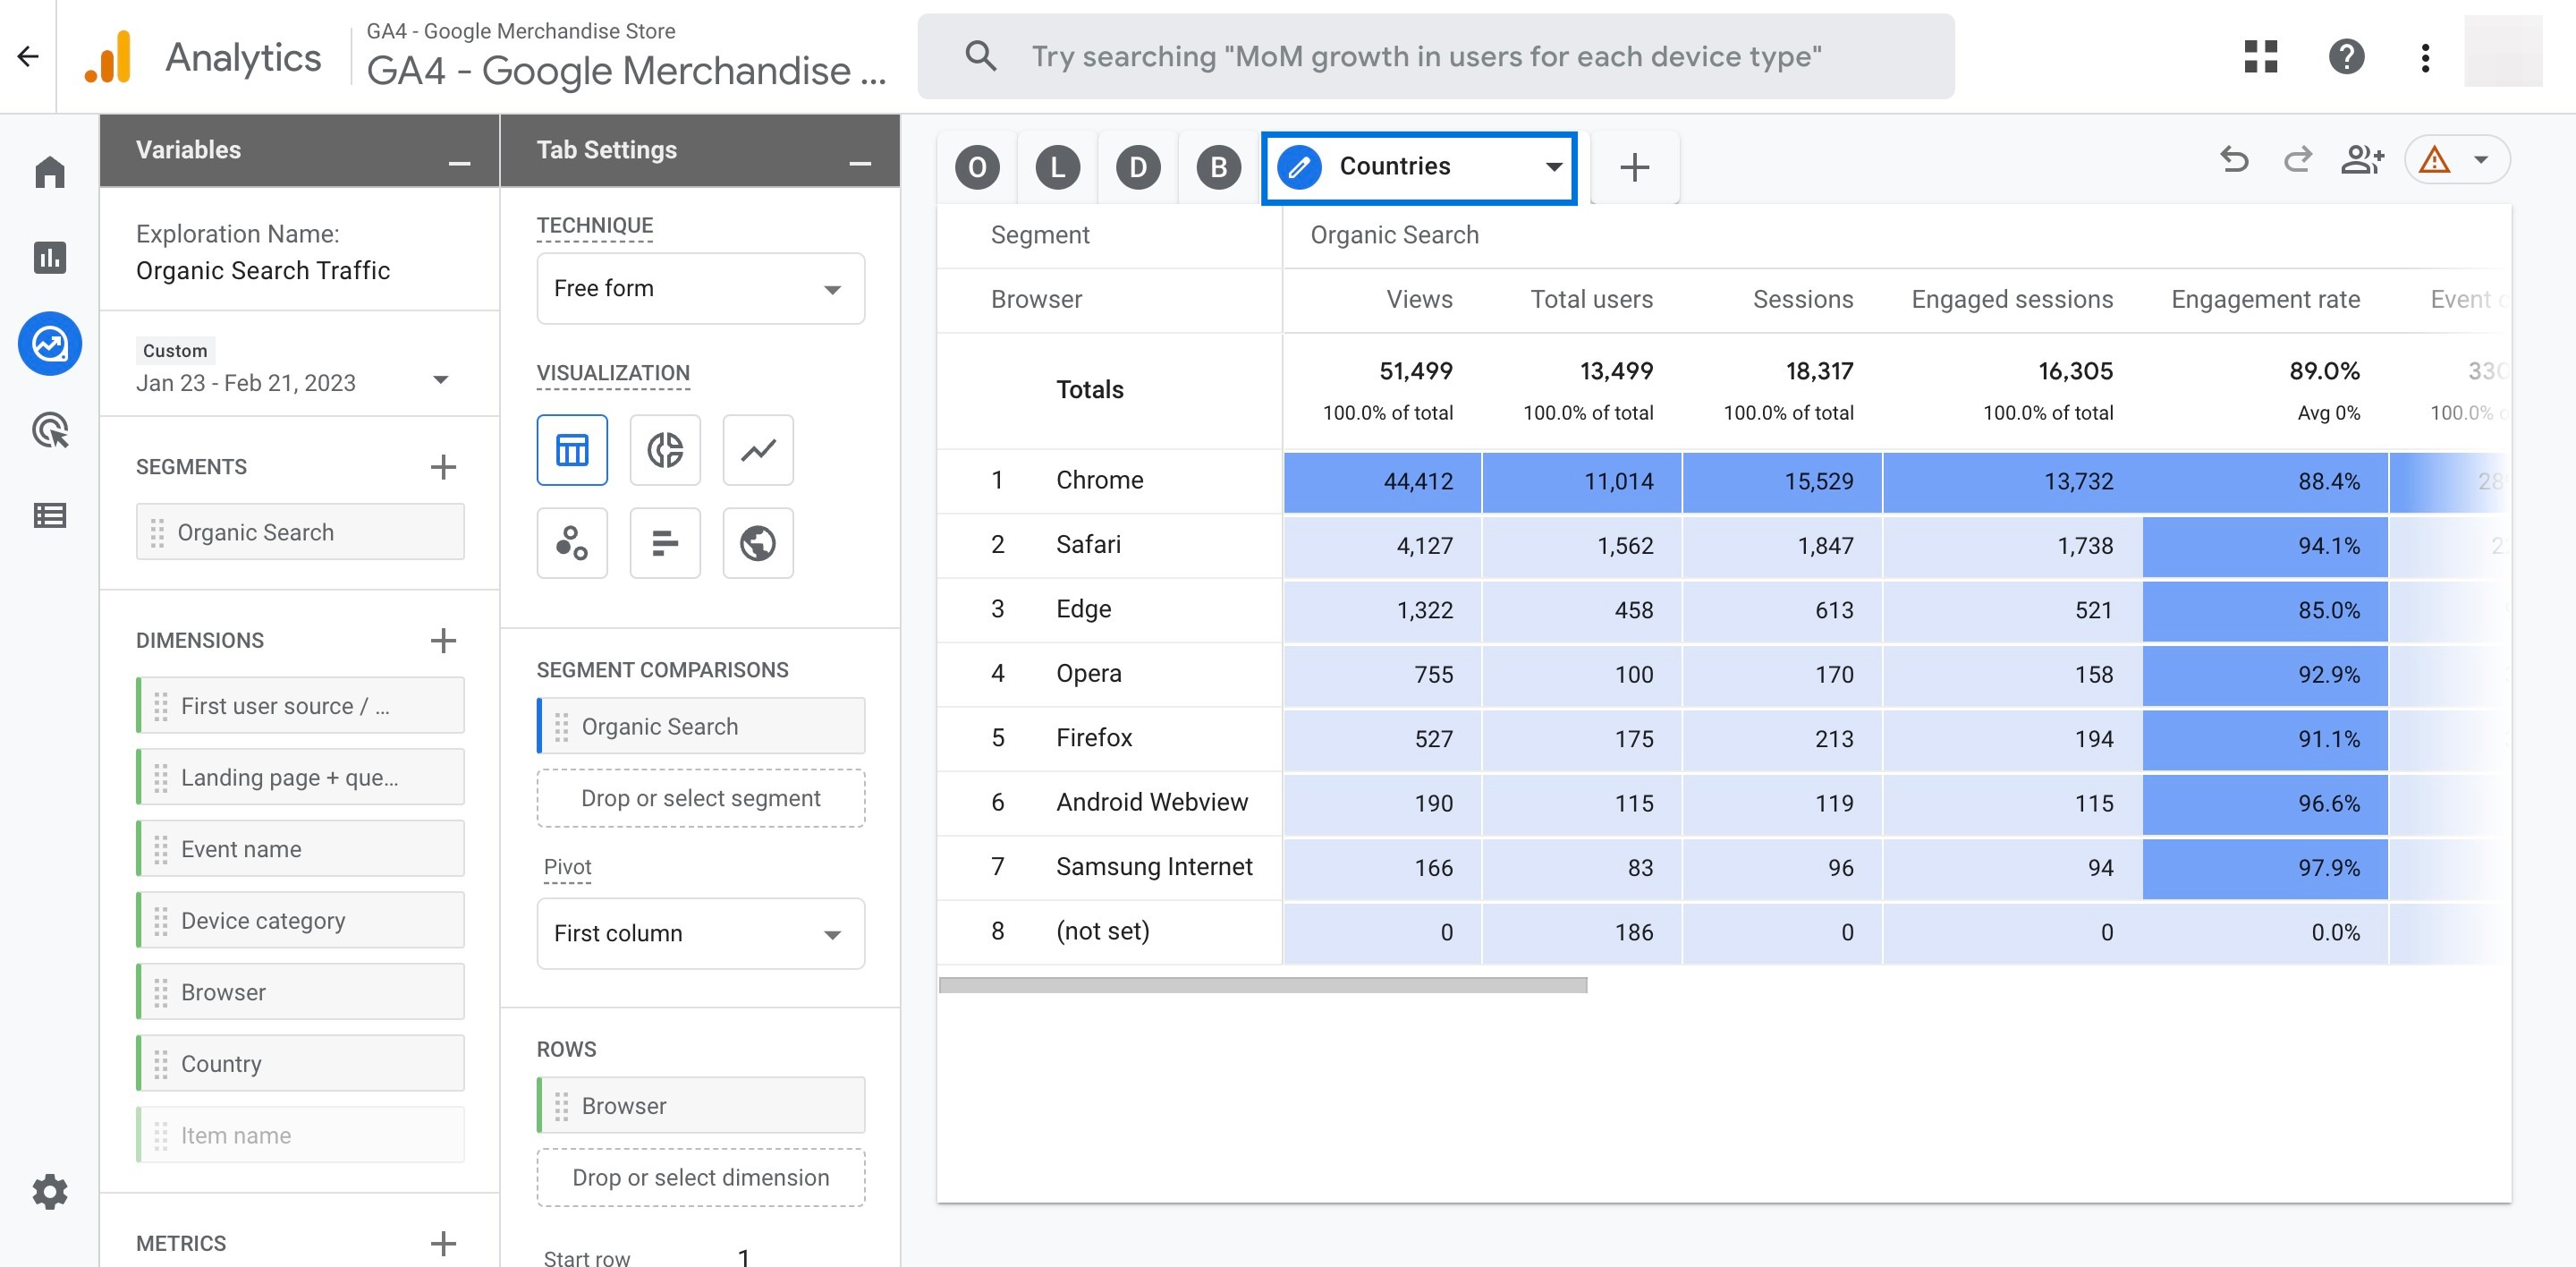Sort by the Total users column header
The height and width of the screenshot is (1267, 2576).
(1591, 299)
